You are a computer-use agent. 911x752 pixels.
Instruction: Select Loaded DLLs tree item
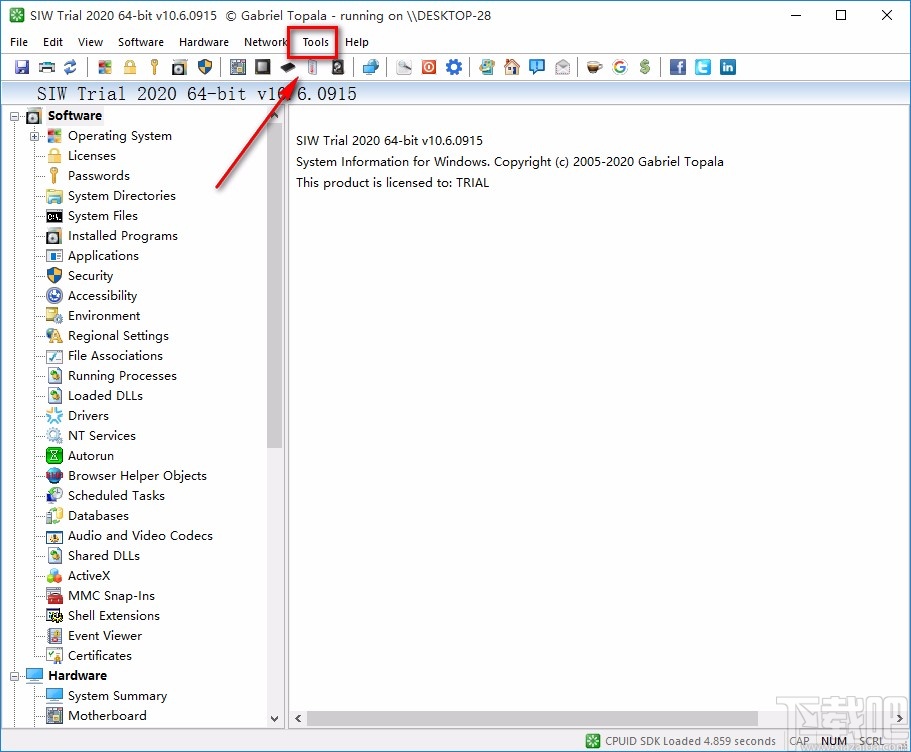coord(105,396)
